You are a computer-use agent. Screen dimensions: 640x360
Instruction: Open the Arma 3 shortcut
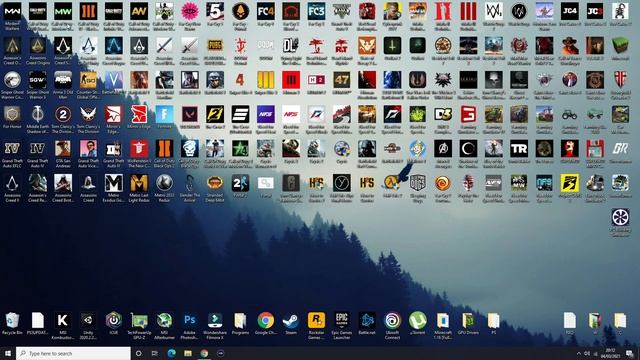click(63, 80)
